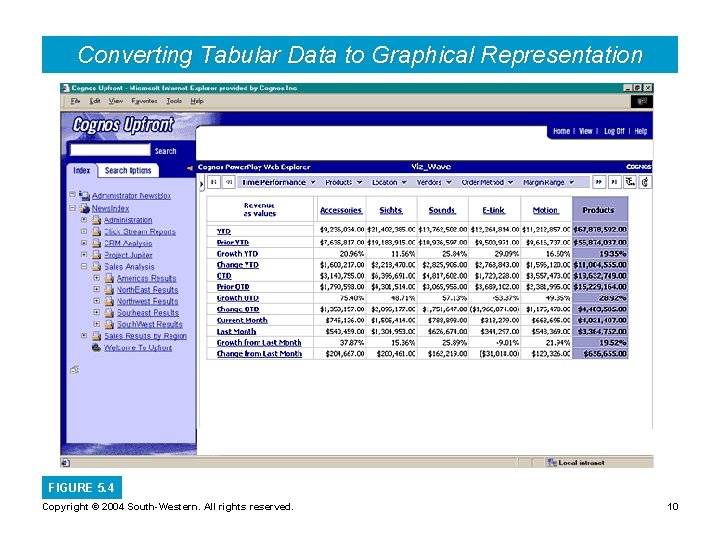Click the Log Off link
Screen dimensions: 720x540
pyautogui.click(x=614, y=131)
